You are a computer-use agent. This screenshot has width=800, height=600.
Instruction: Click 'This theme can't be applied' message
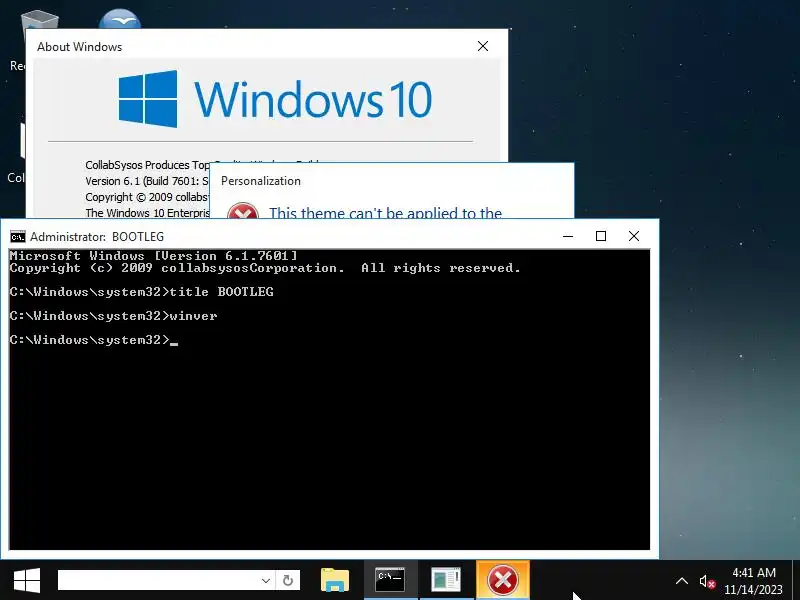coord(385,212)
